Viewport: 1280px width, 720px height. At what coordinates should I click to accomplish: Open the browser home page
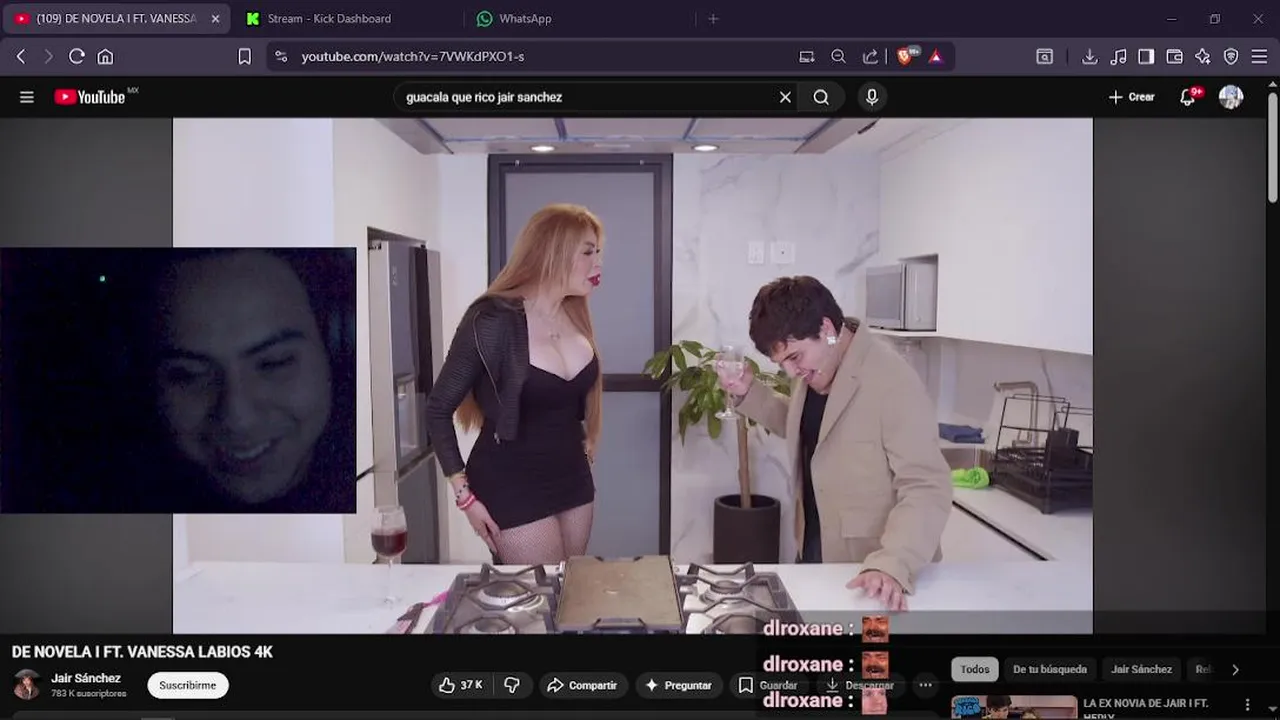[105, 57]
